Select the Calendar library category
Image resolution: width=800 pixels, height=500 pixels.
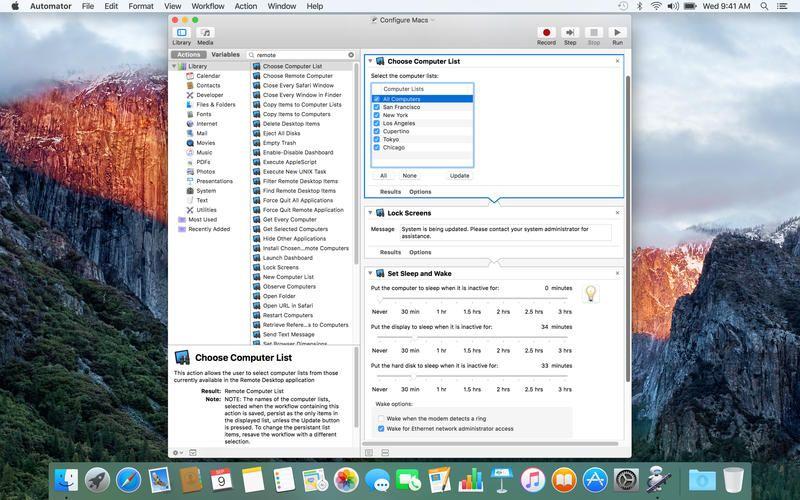coord(208,76)
